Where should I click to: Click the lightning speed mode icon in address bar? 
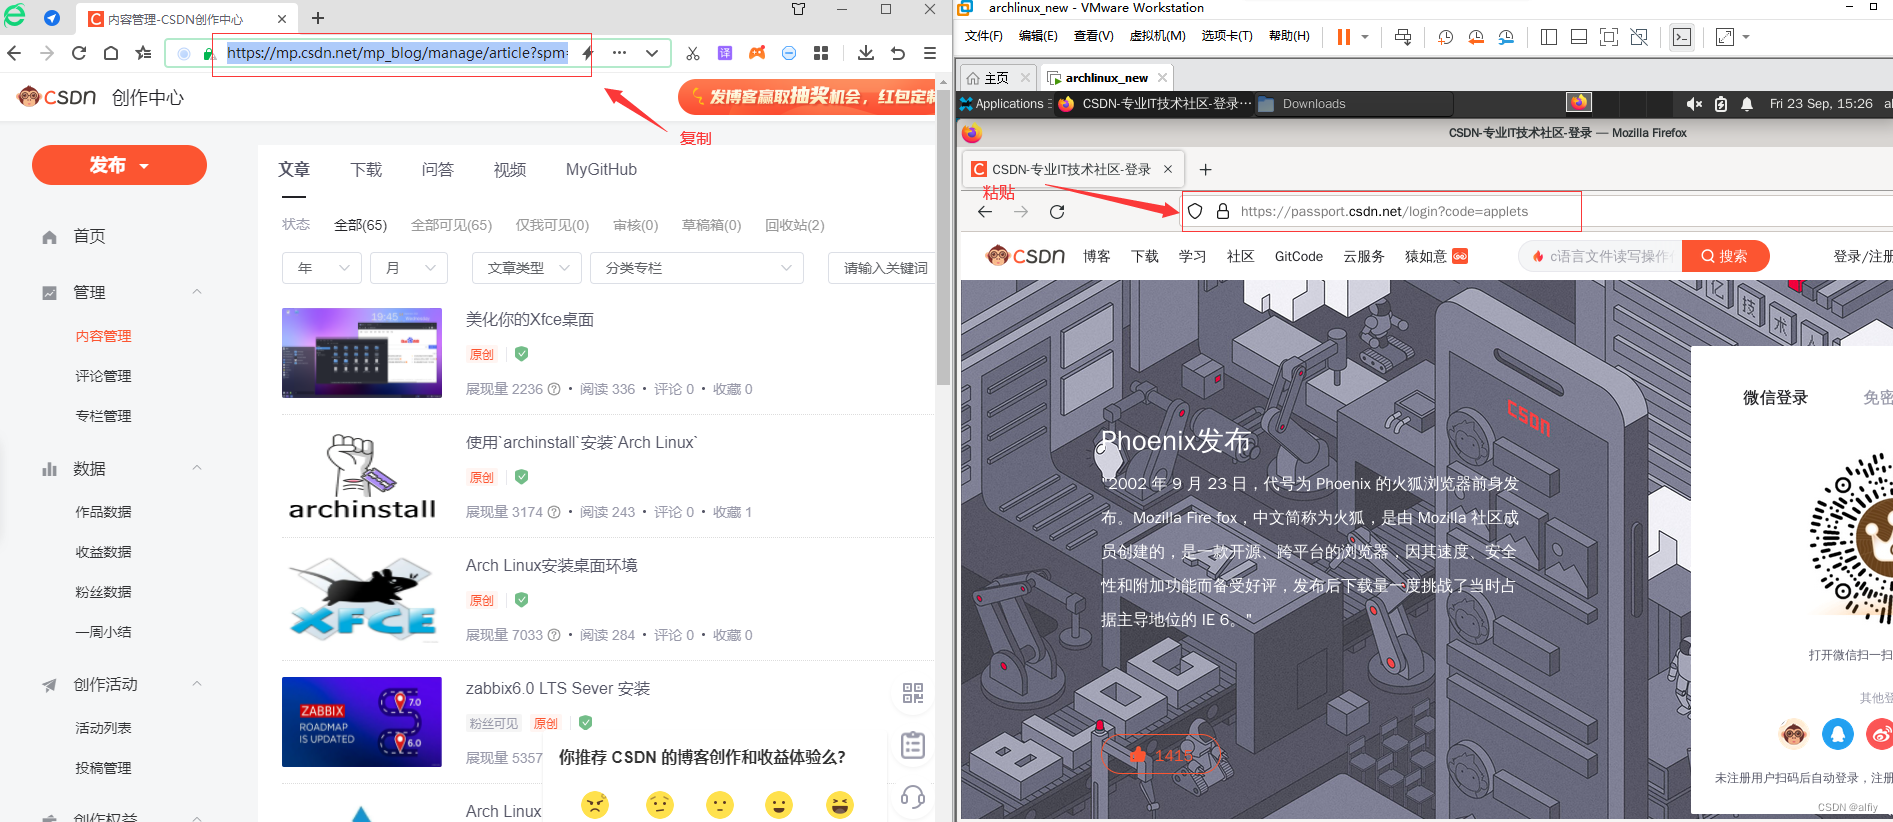click(x=588, y=53)
